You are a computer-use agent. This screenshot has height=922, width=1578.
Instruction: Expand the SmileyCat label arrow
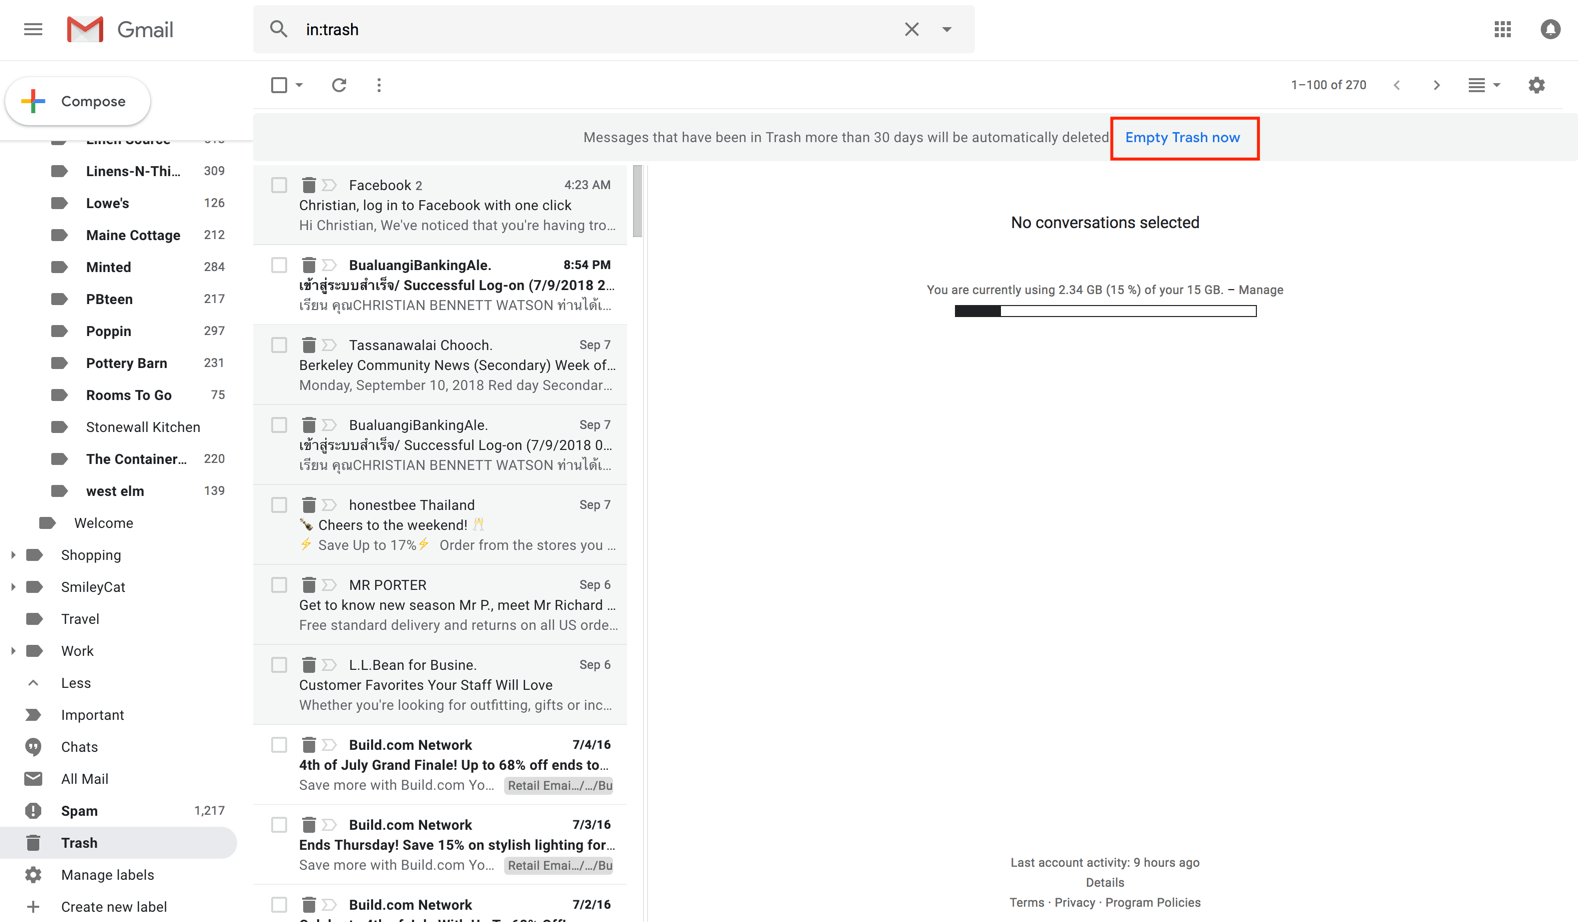[x=13, y=587]
